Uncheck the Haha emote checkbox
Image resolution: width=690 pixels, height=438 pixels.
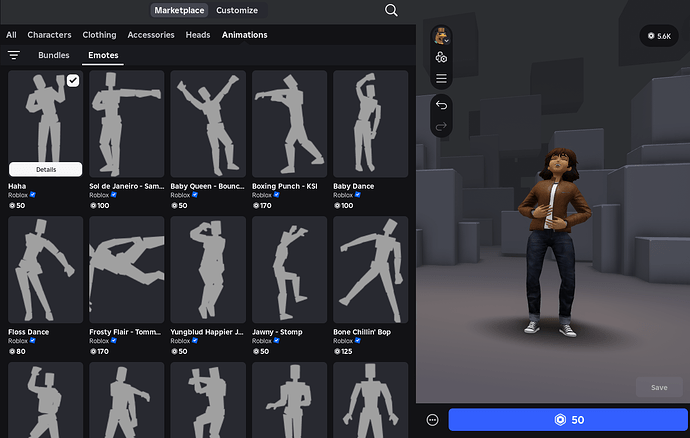pyautogui.click(x=73, y=81)
